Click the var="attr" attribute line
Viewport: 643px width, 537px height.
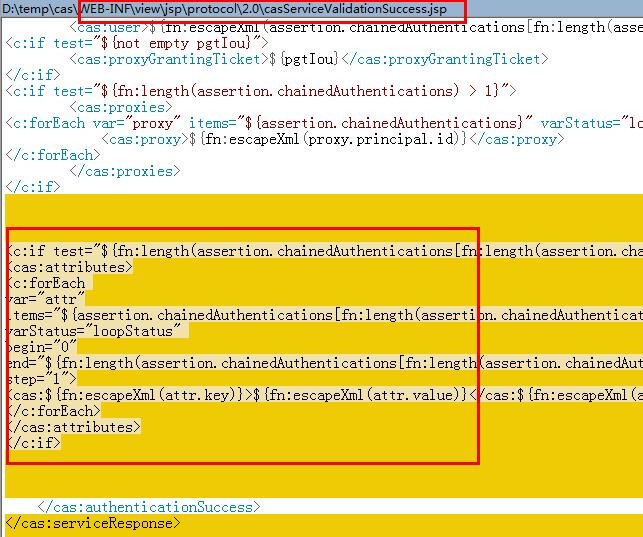coord(46,299)
